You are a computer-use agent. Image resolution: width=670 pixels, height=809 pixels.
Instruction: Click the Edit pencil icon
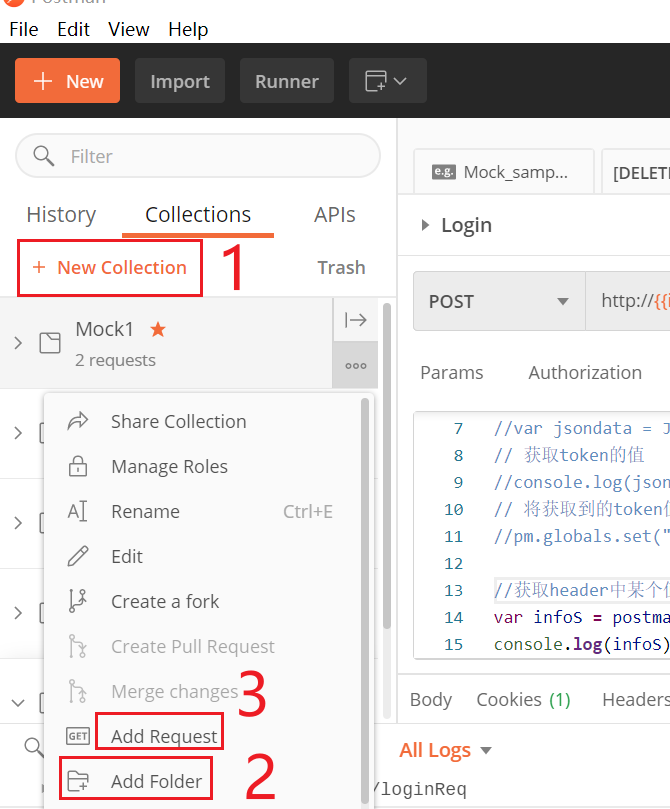click(x=78, y=556)
